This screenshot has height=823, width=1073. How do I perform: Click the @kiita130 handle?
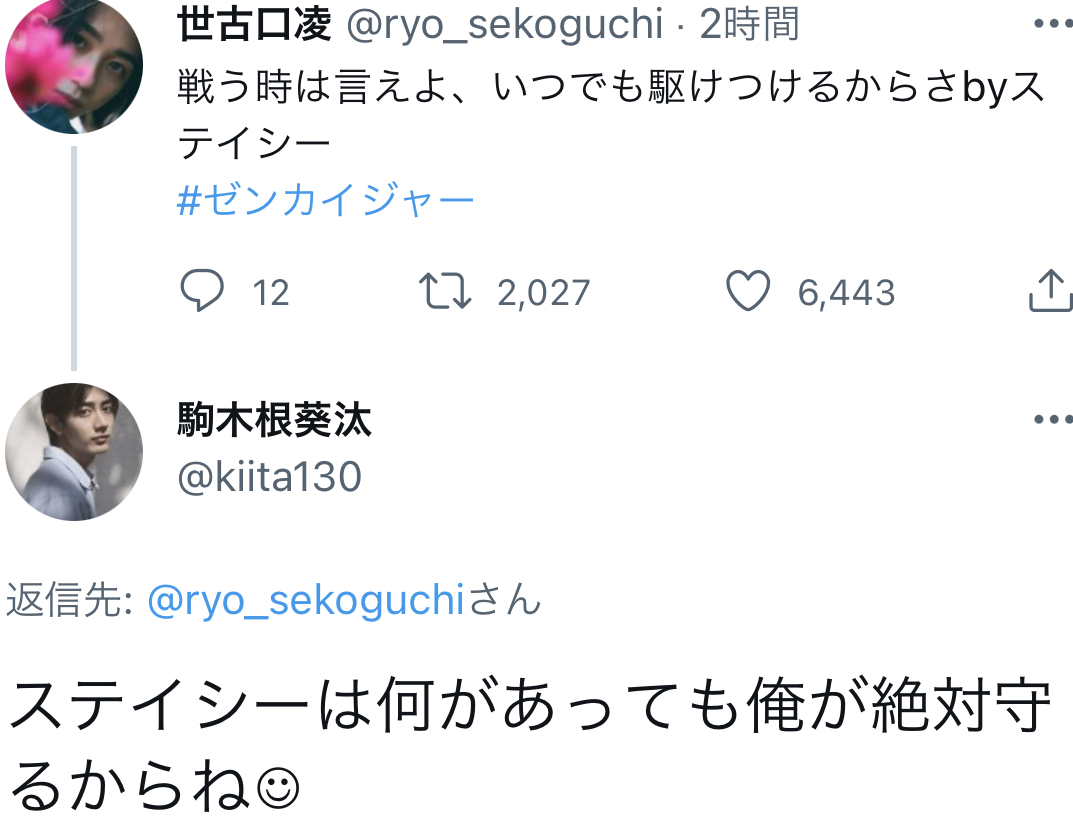[x=269, y=478]
